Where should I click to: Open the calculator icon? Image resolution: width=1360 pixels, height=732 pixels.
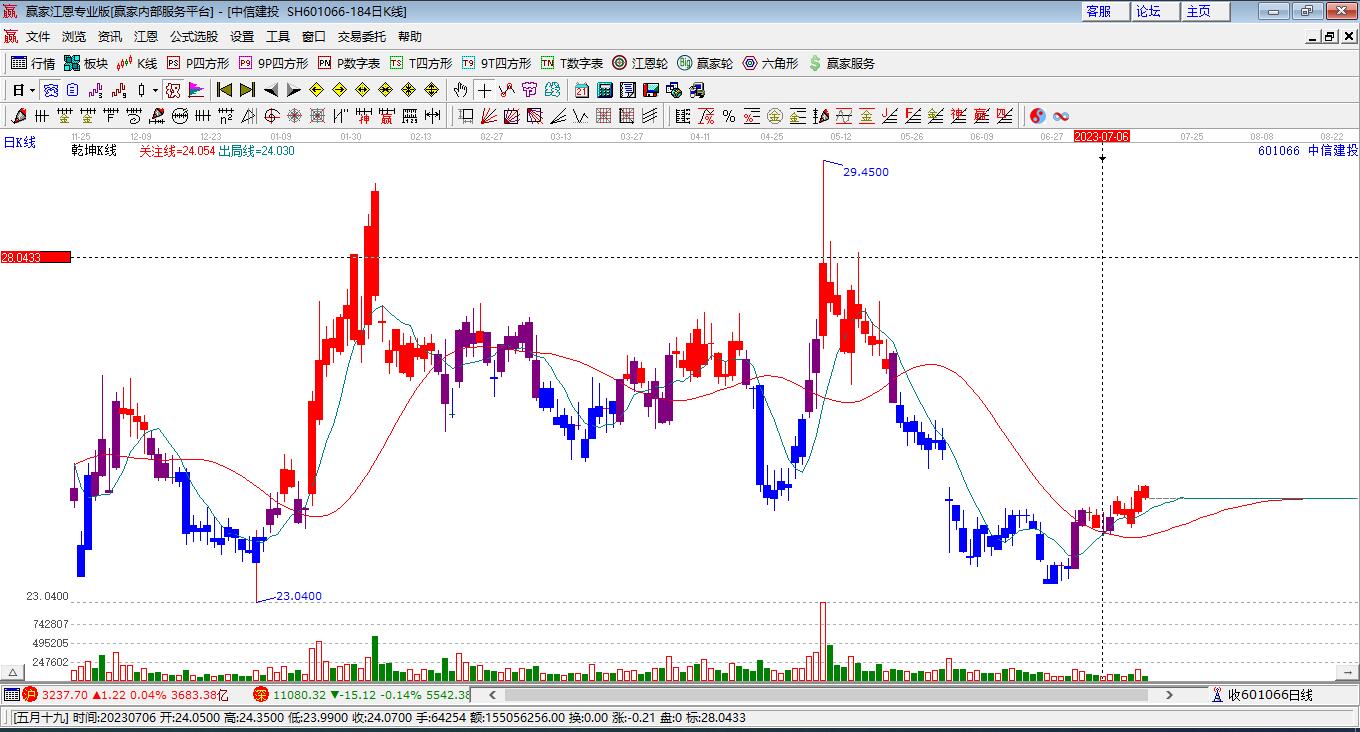point(604,90)
